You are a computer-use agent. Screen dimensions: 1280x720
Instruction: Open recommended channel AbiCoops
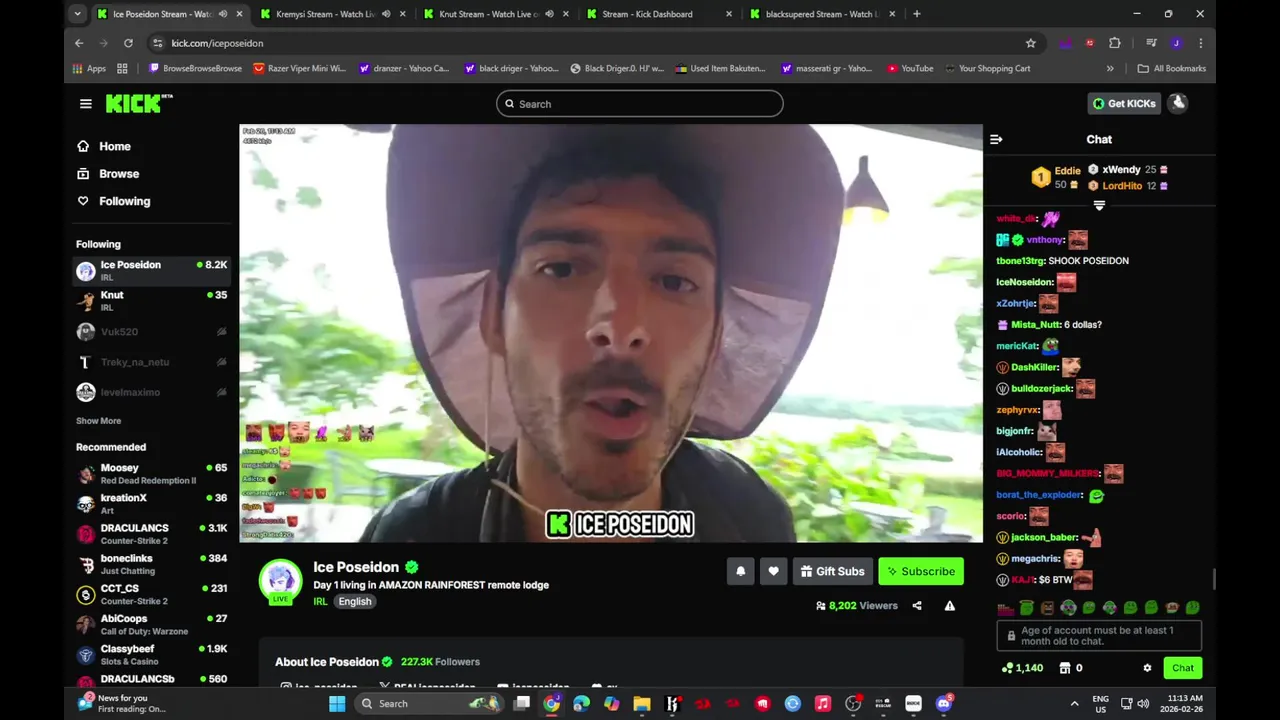tap(152, 624)
